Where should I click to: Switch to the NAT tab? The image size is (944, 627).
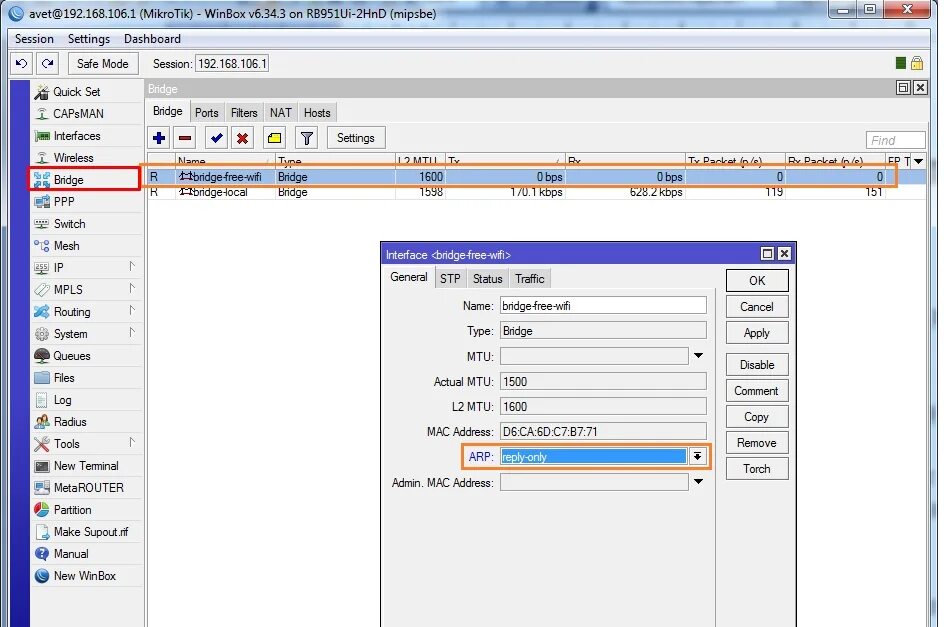281,113
